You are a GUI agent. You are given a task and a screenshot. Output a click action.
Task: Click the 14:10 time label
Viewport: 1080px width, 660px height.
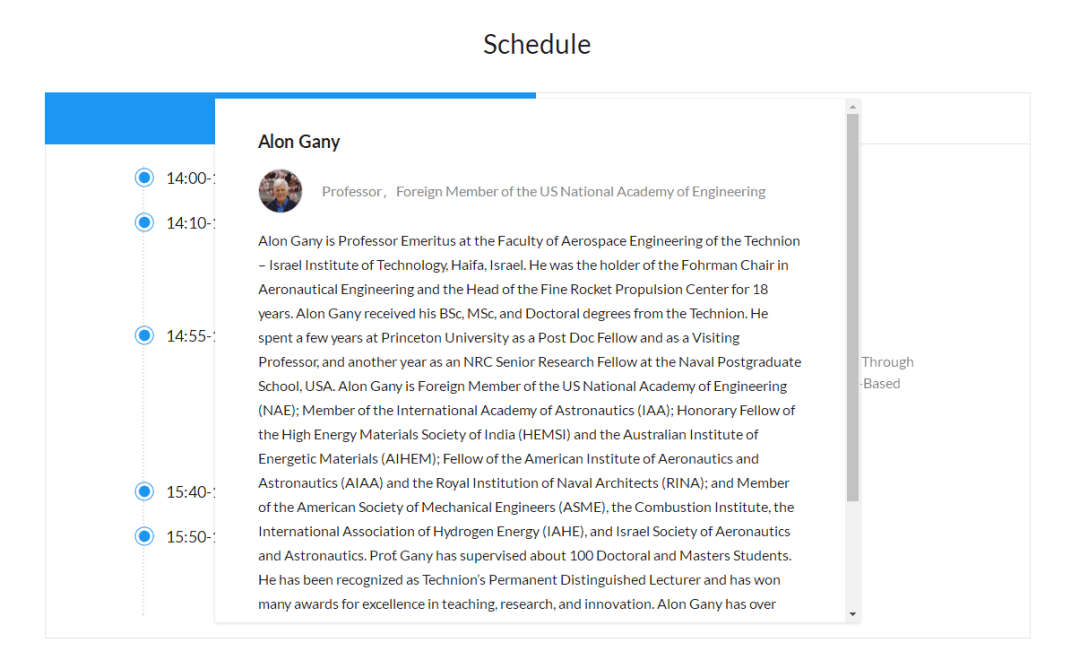190,223
